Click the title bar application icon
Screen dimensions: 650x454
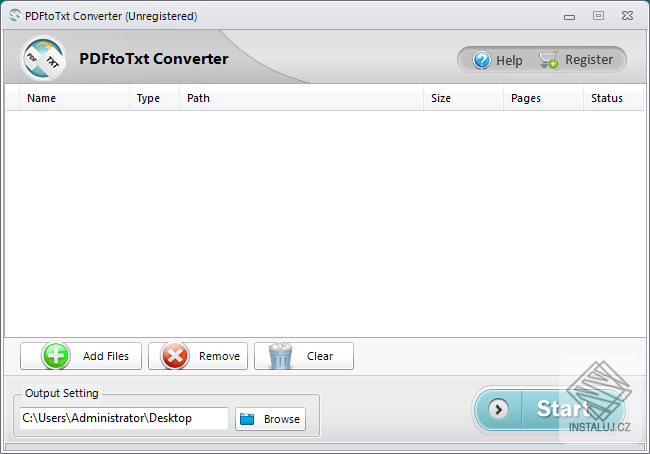15,15
